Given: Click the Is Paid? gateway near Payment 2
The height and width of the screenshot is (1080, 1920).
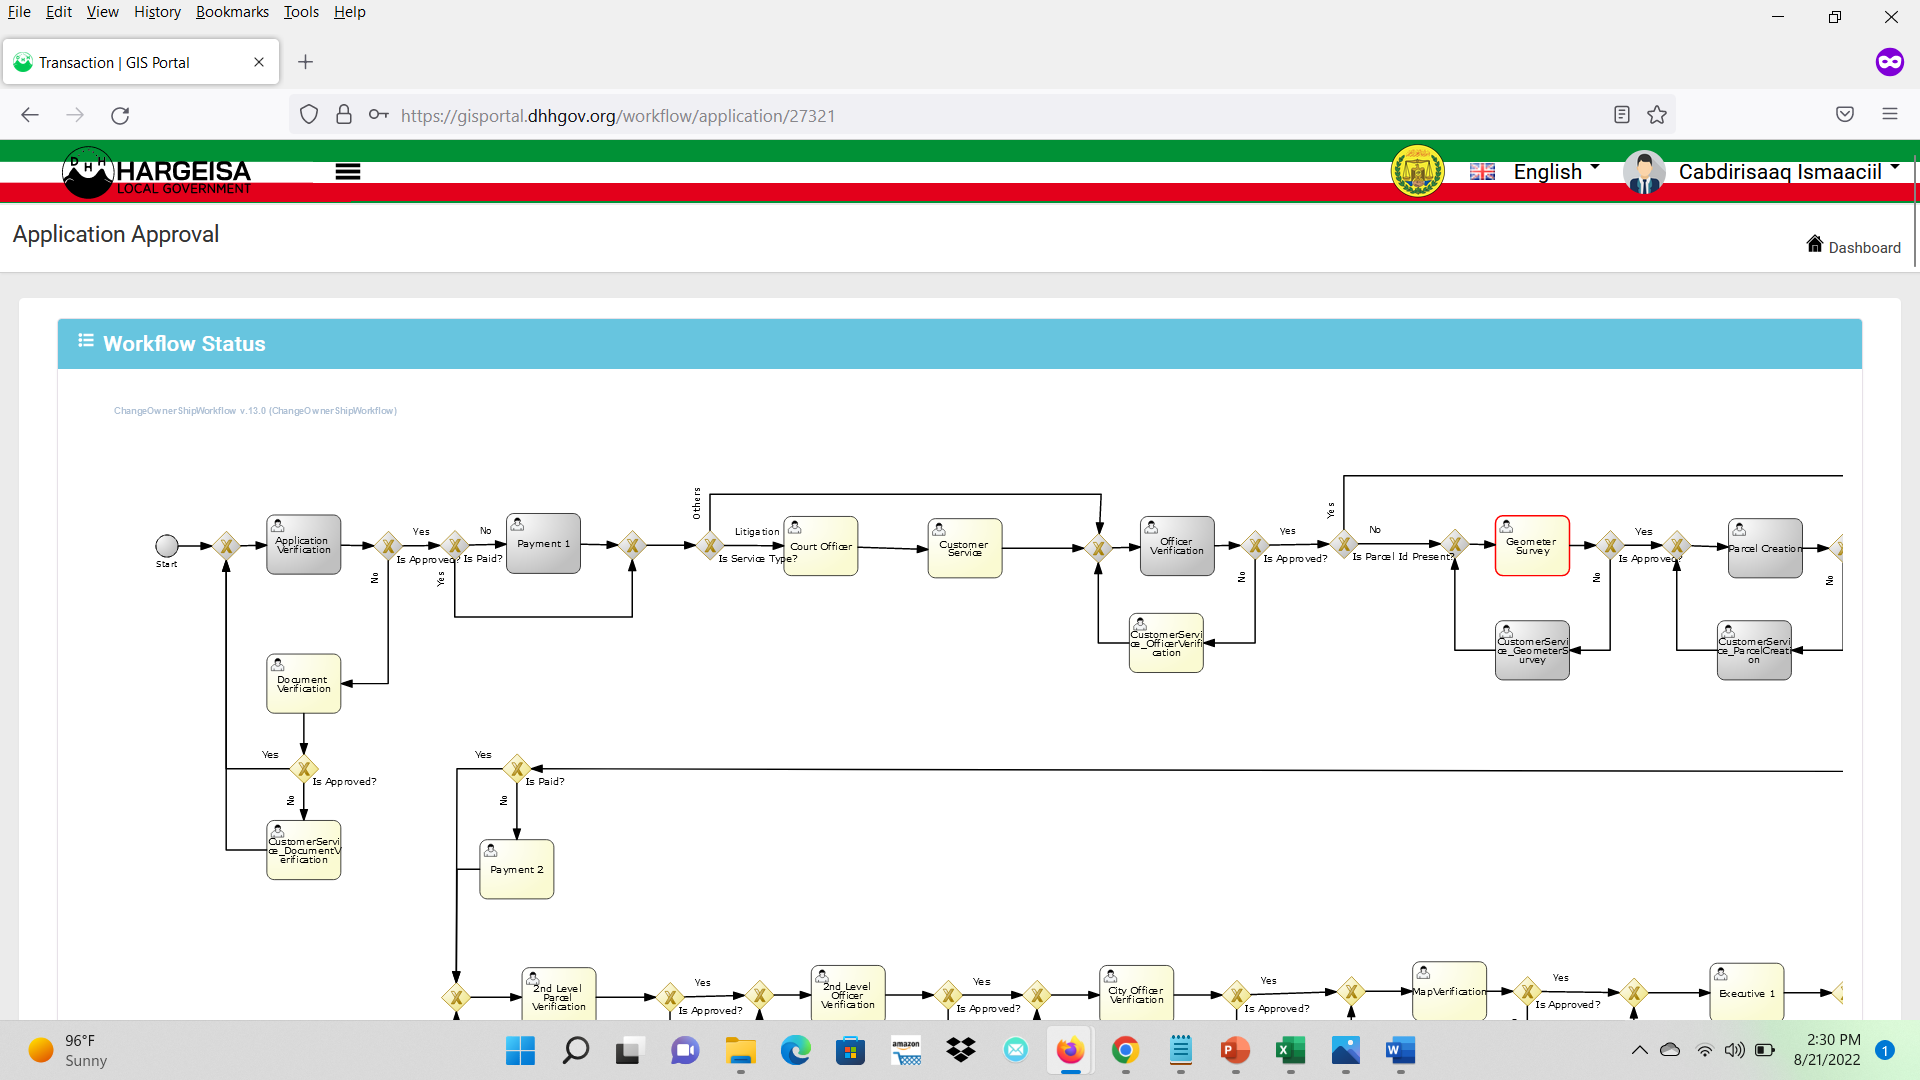Looking at the screenshot, I should pyautogui.click(x=517, y=769).
